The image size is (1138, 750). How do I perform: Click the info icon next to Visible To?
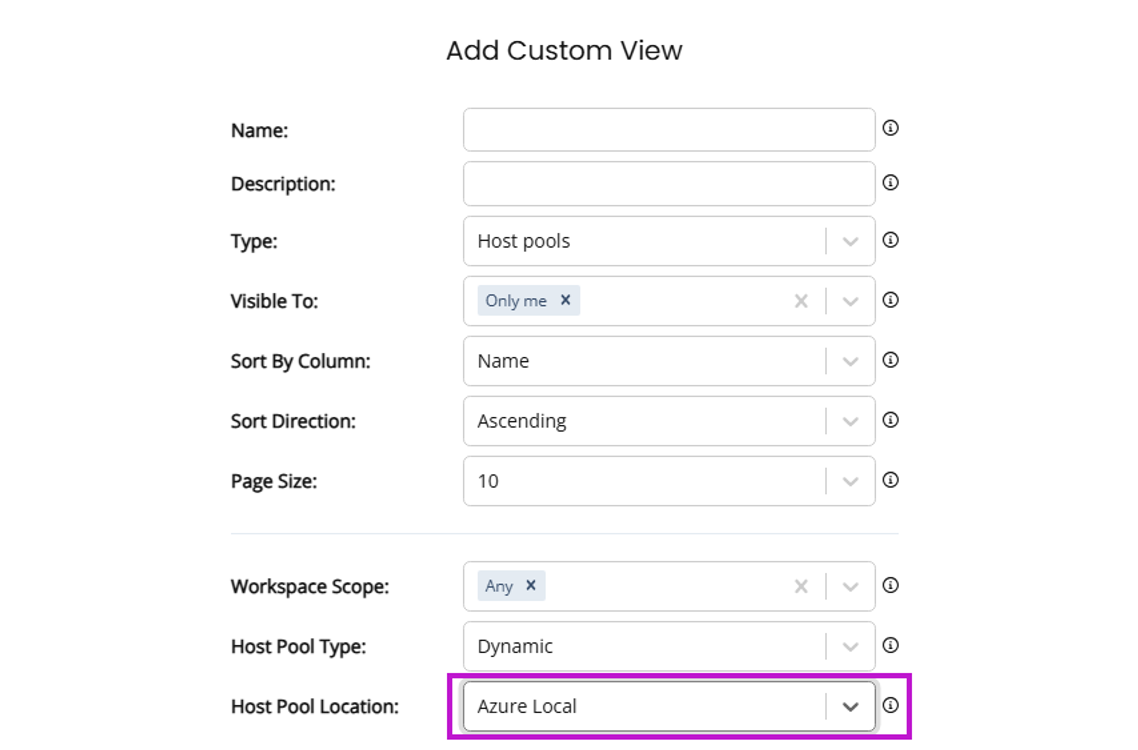tap(890, 300)
